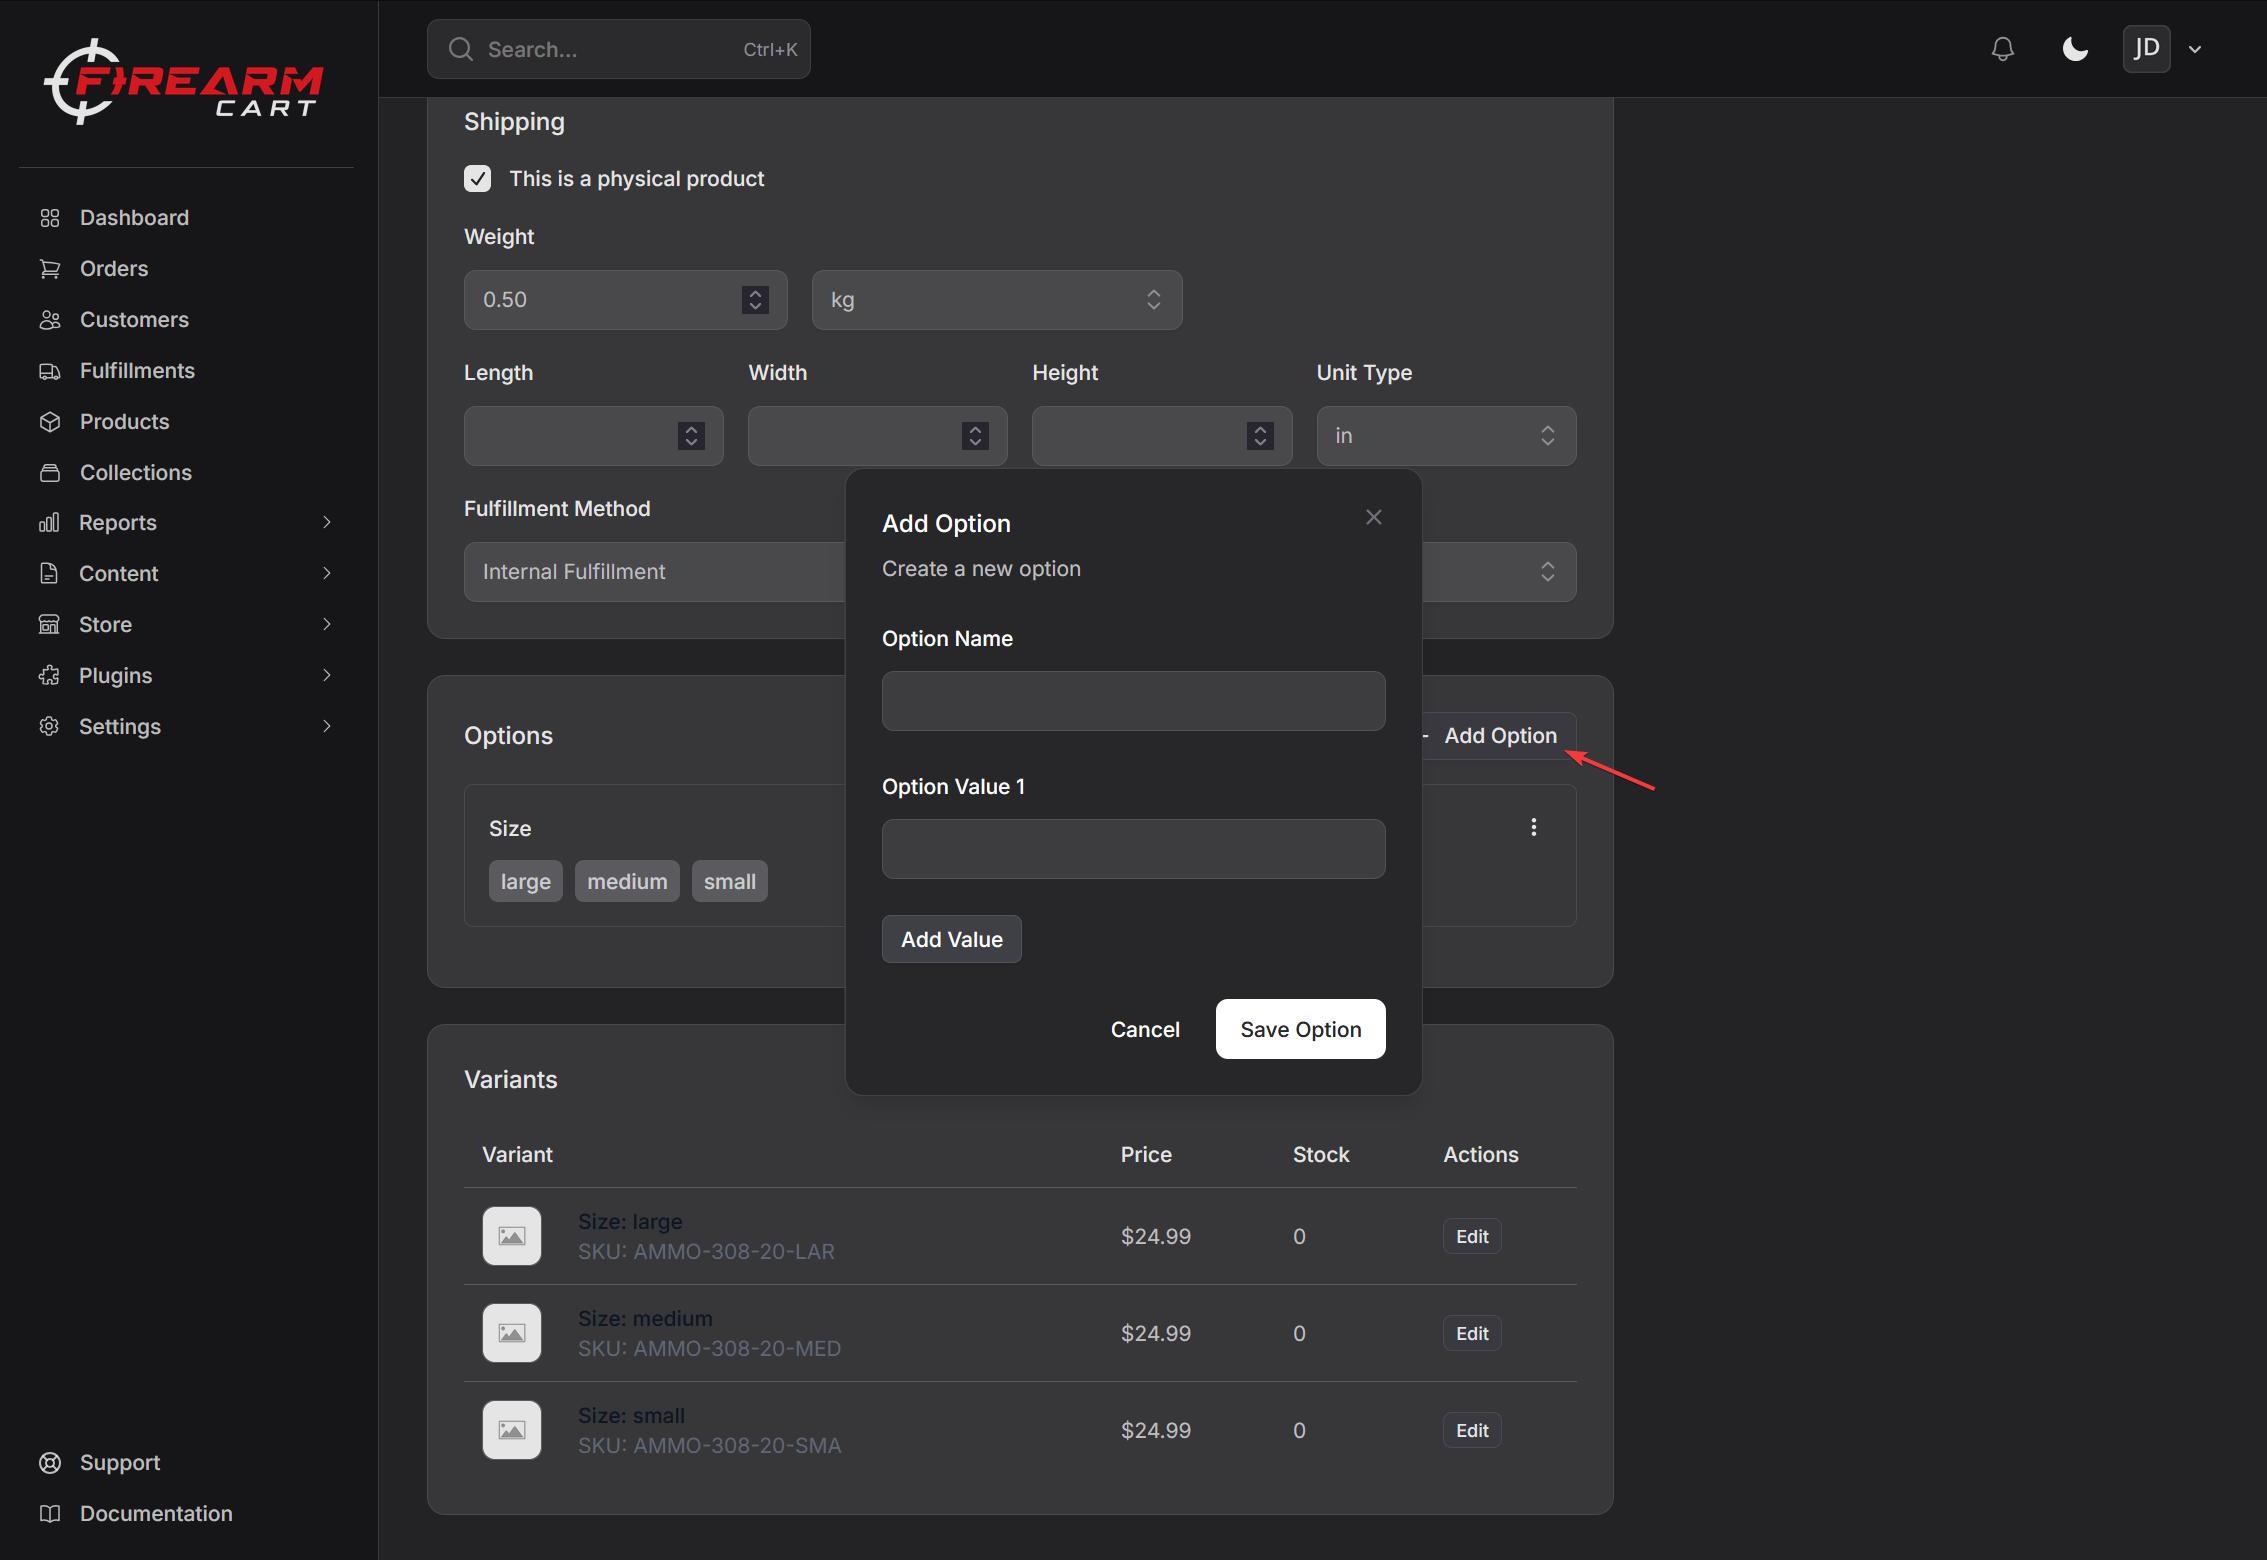Image resolution: width=2267 pixels, height=1560 pixels.
Task: Click the small size tag
Action: [x=729, y=881]
